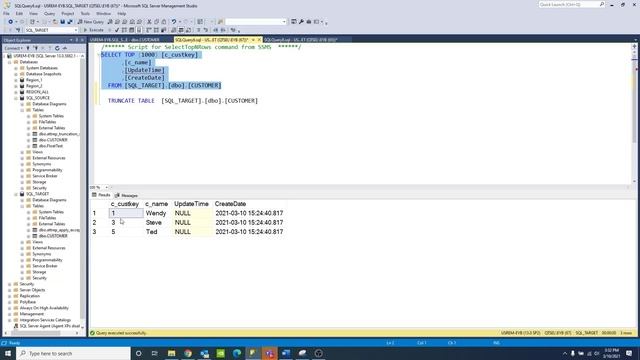The height and width of the screenshot is (360, 640).
Task: Open the notification center icon
Action: point(629,353)
